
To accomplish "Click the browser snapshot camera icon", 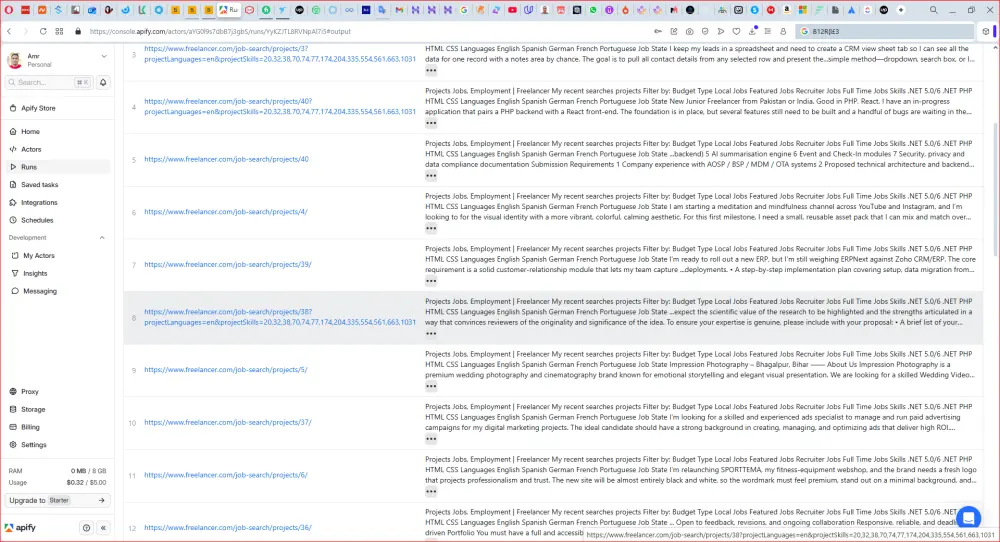I will (x=689, y=31).
